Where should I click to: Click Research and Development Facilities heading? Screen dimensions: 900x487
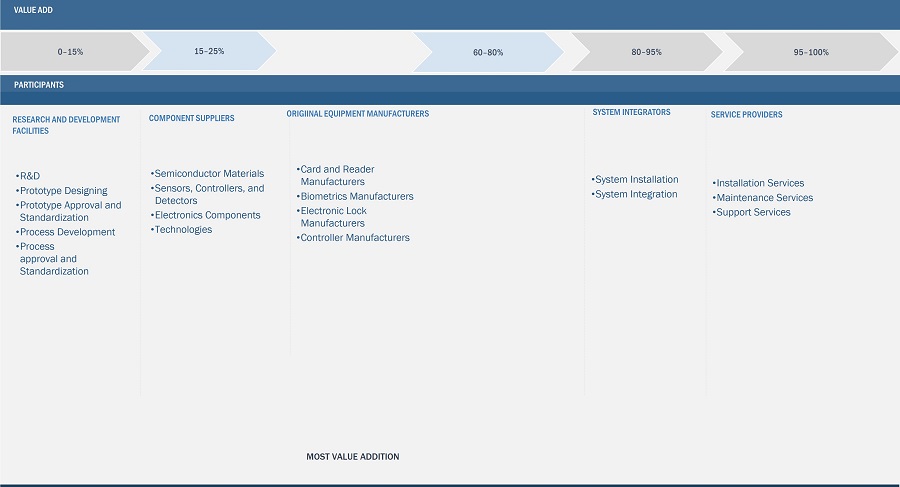66,125
